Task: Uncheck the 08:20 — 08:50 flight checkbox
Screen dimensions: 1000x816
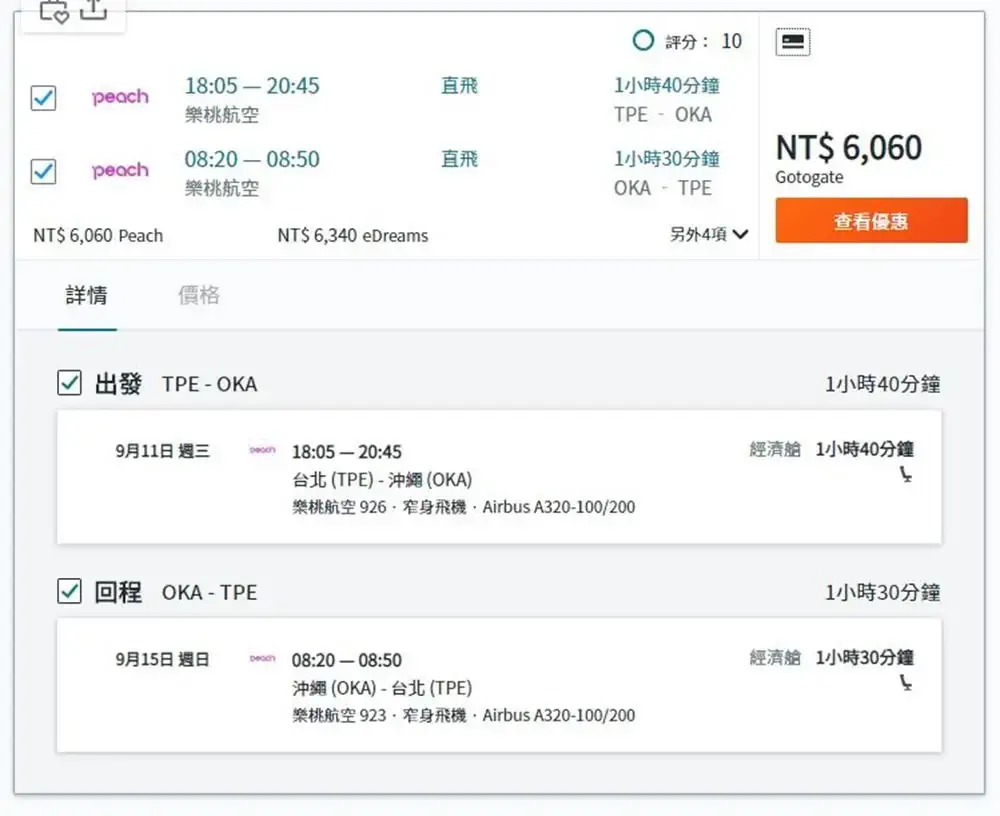Action: coord(43,171)
